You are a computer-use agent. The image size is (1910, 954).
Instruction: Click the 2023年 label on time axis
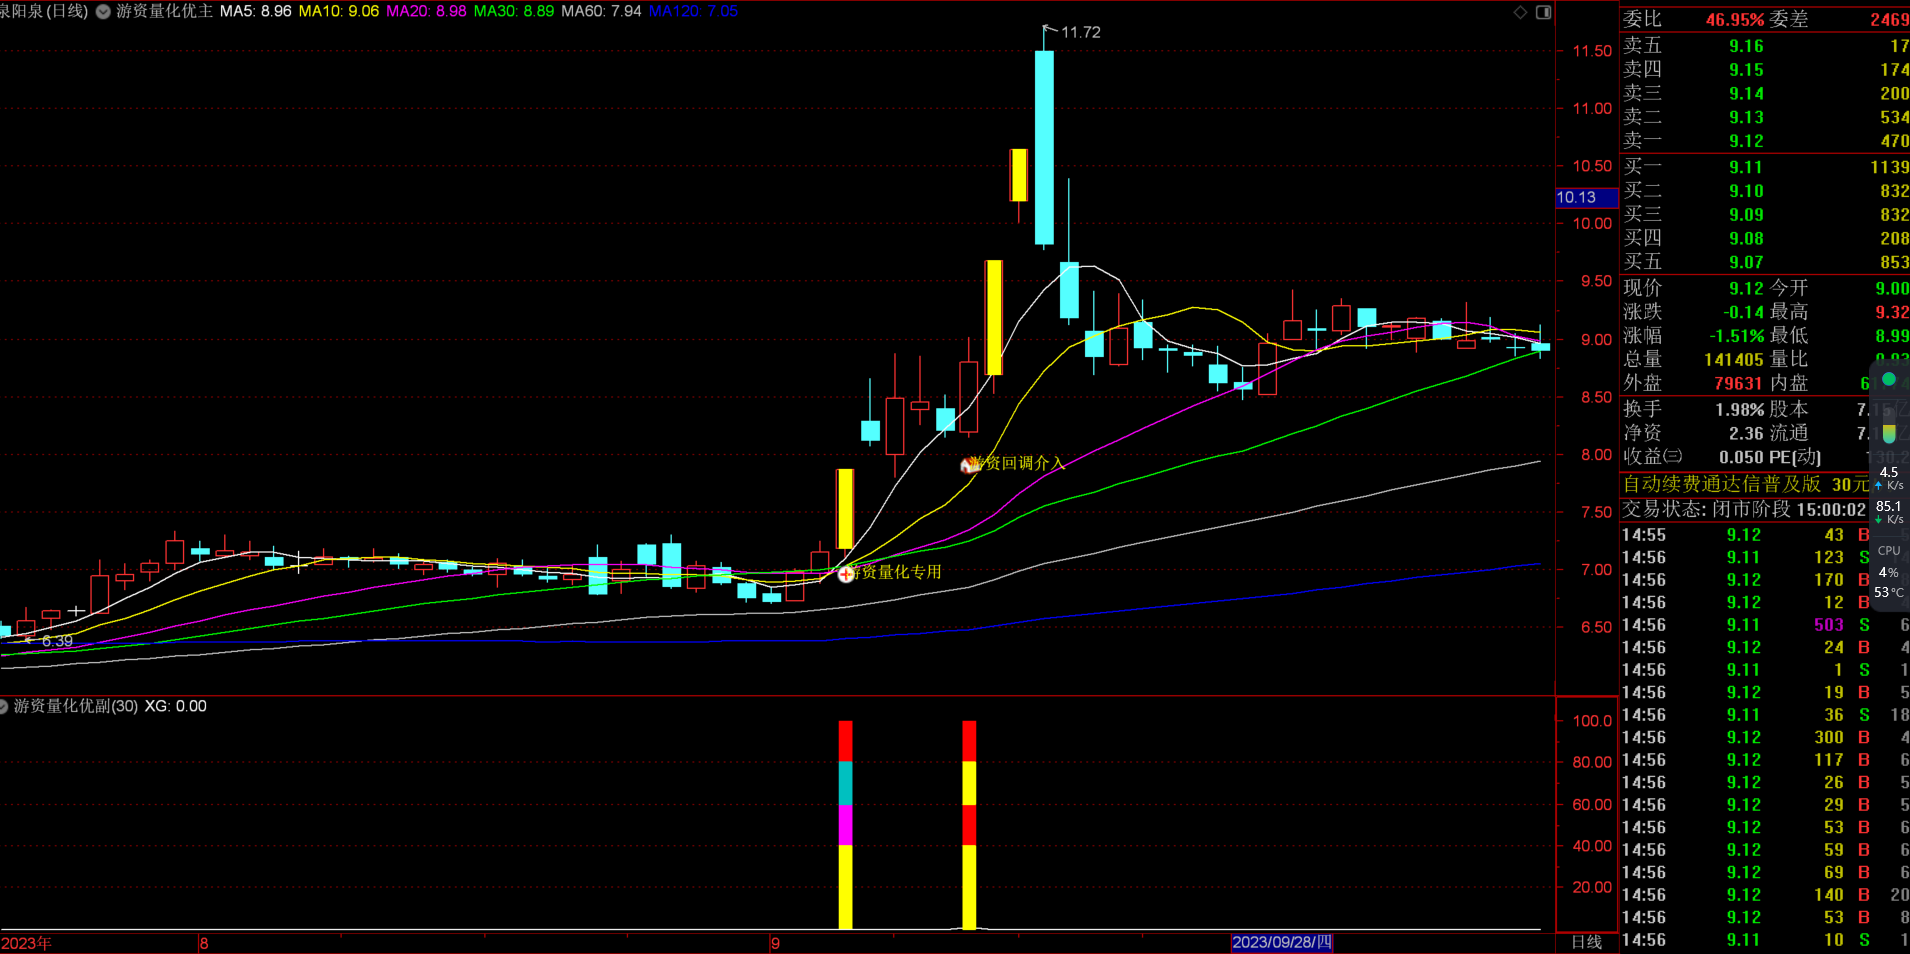(27, 943)
